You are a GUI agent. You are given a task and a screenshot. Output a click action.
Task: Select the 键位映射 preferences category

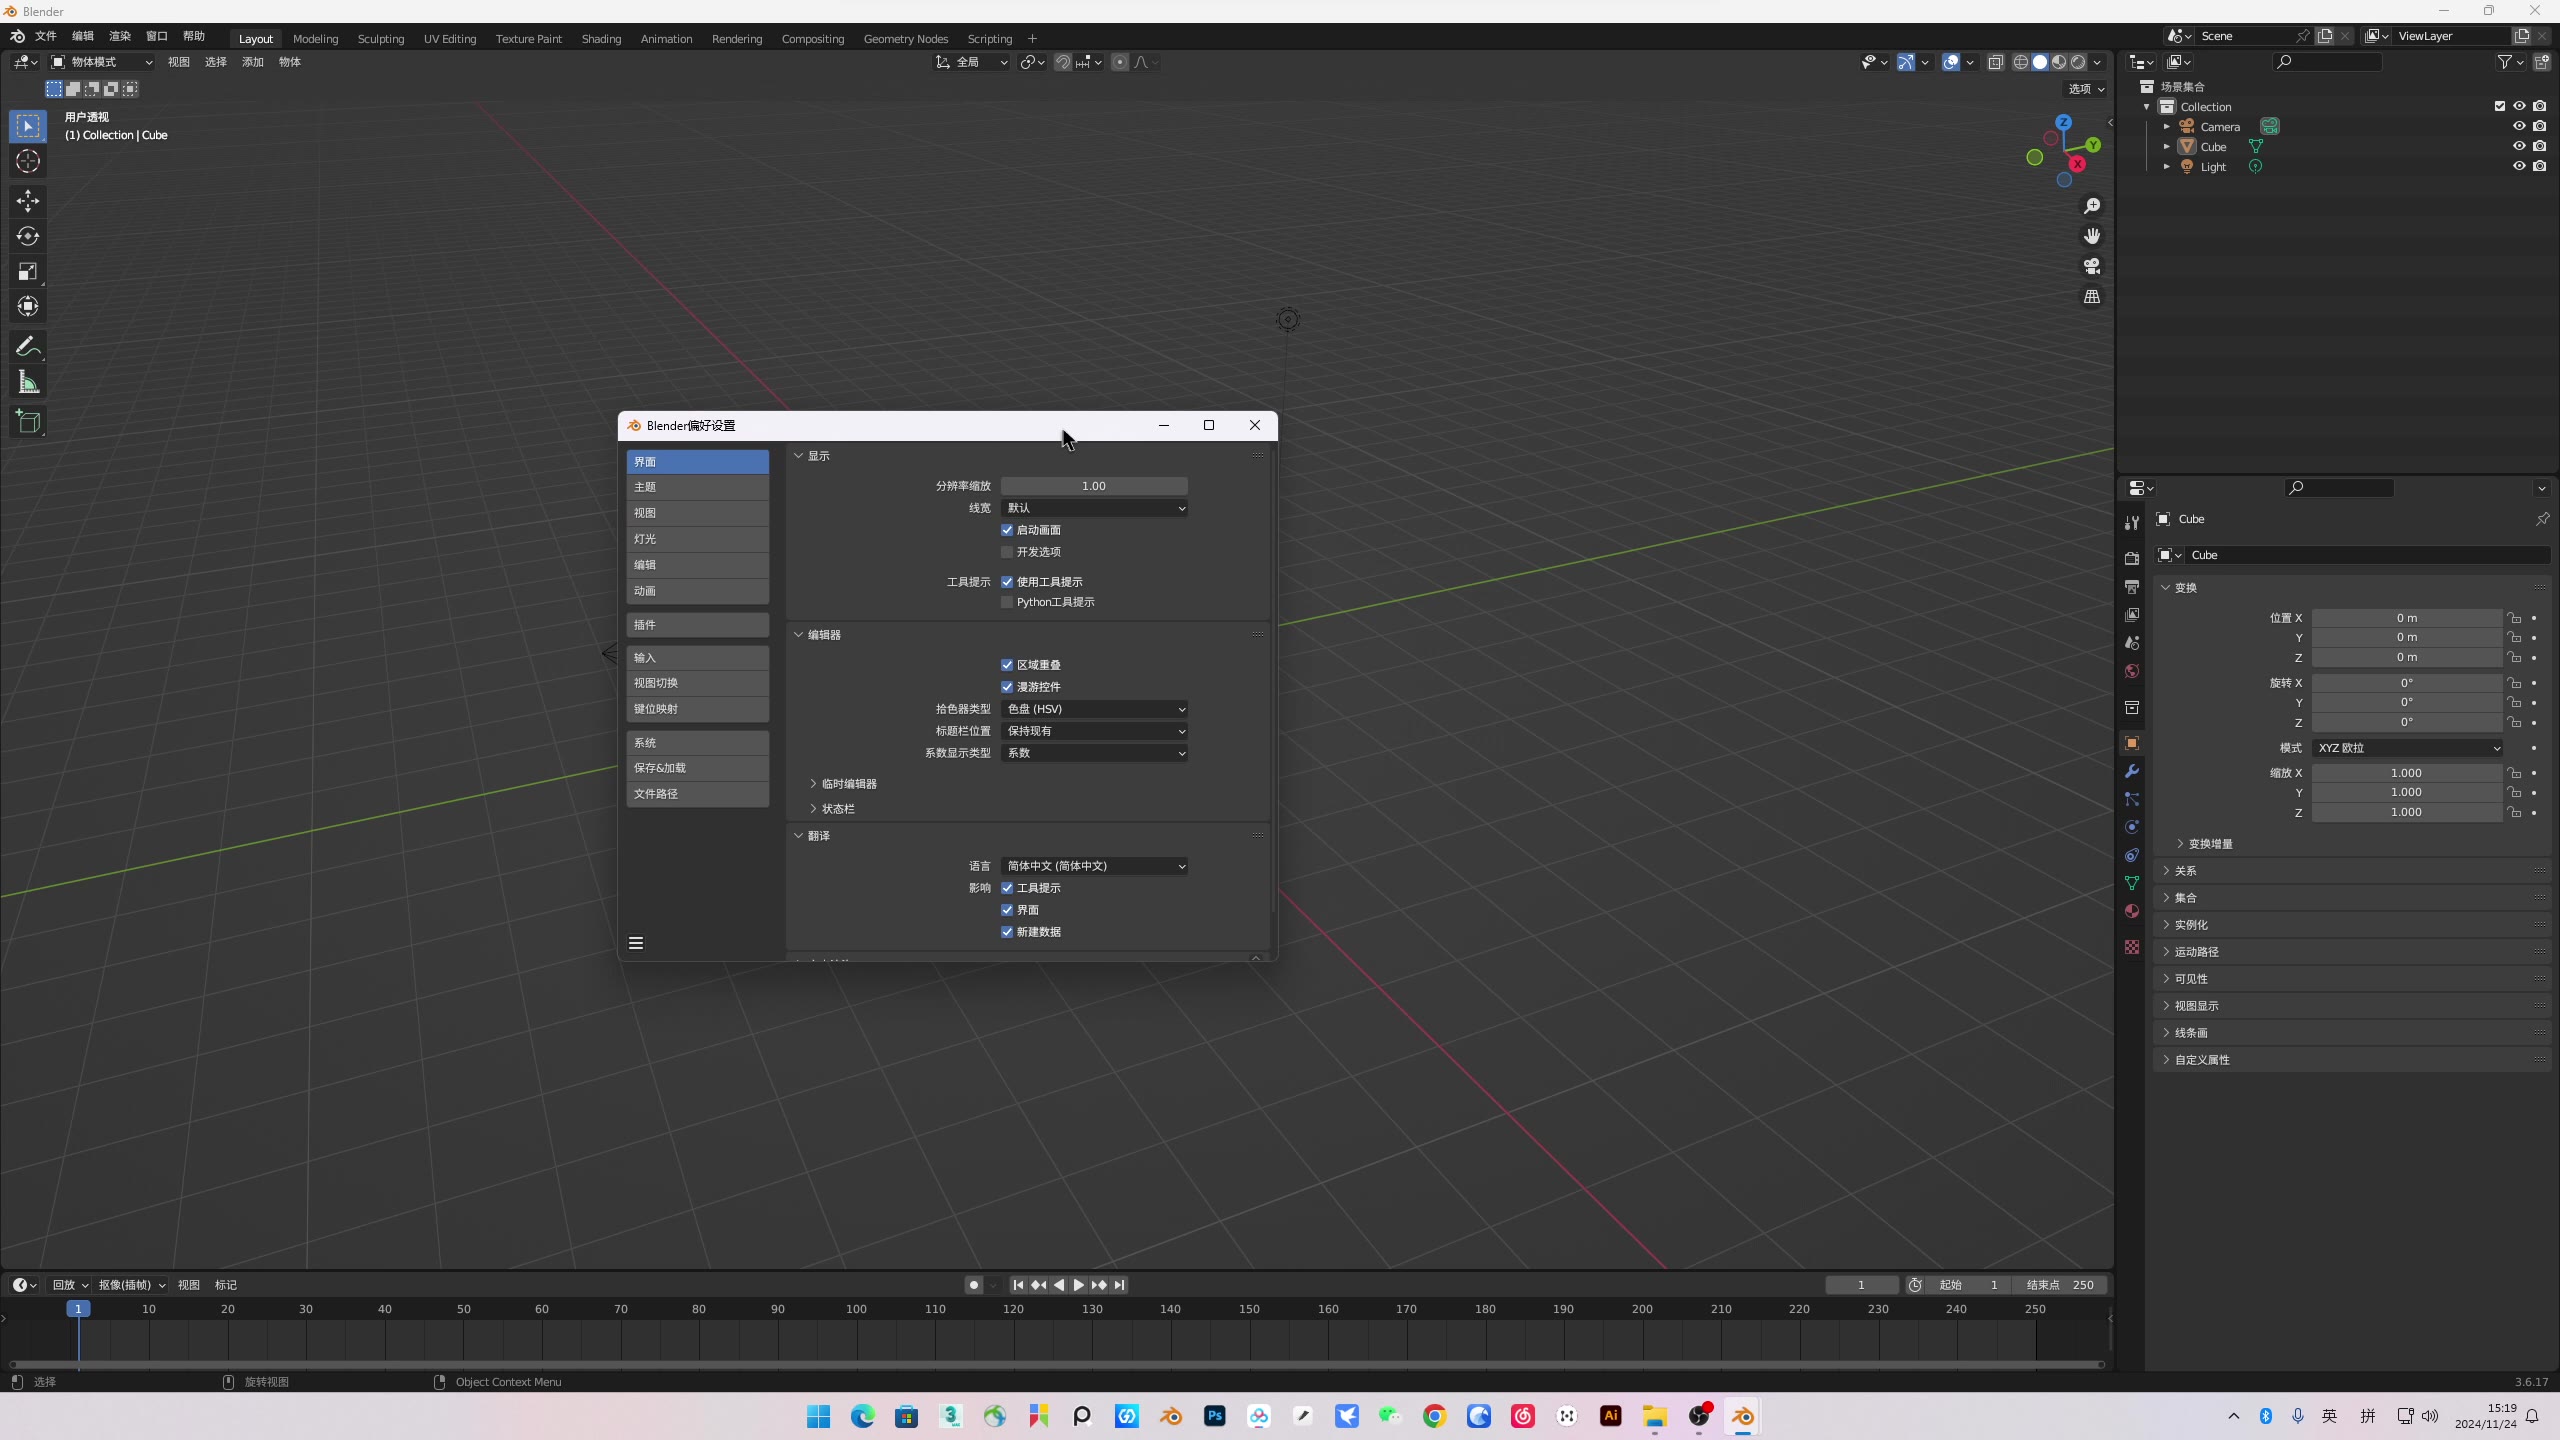click(698, 709)
